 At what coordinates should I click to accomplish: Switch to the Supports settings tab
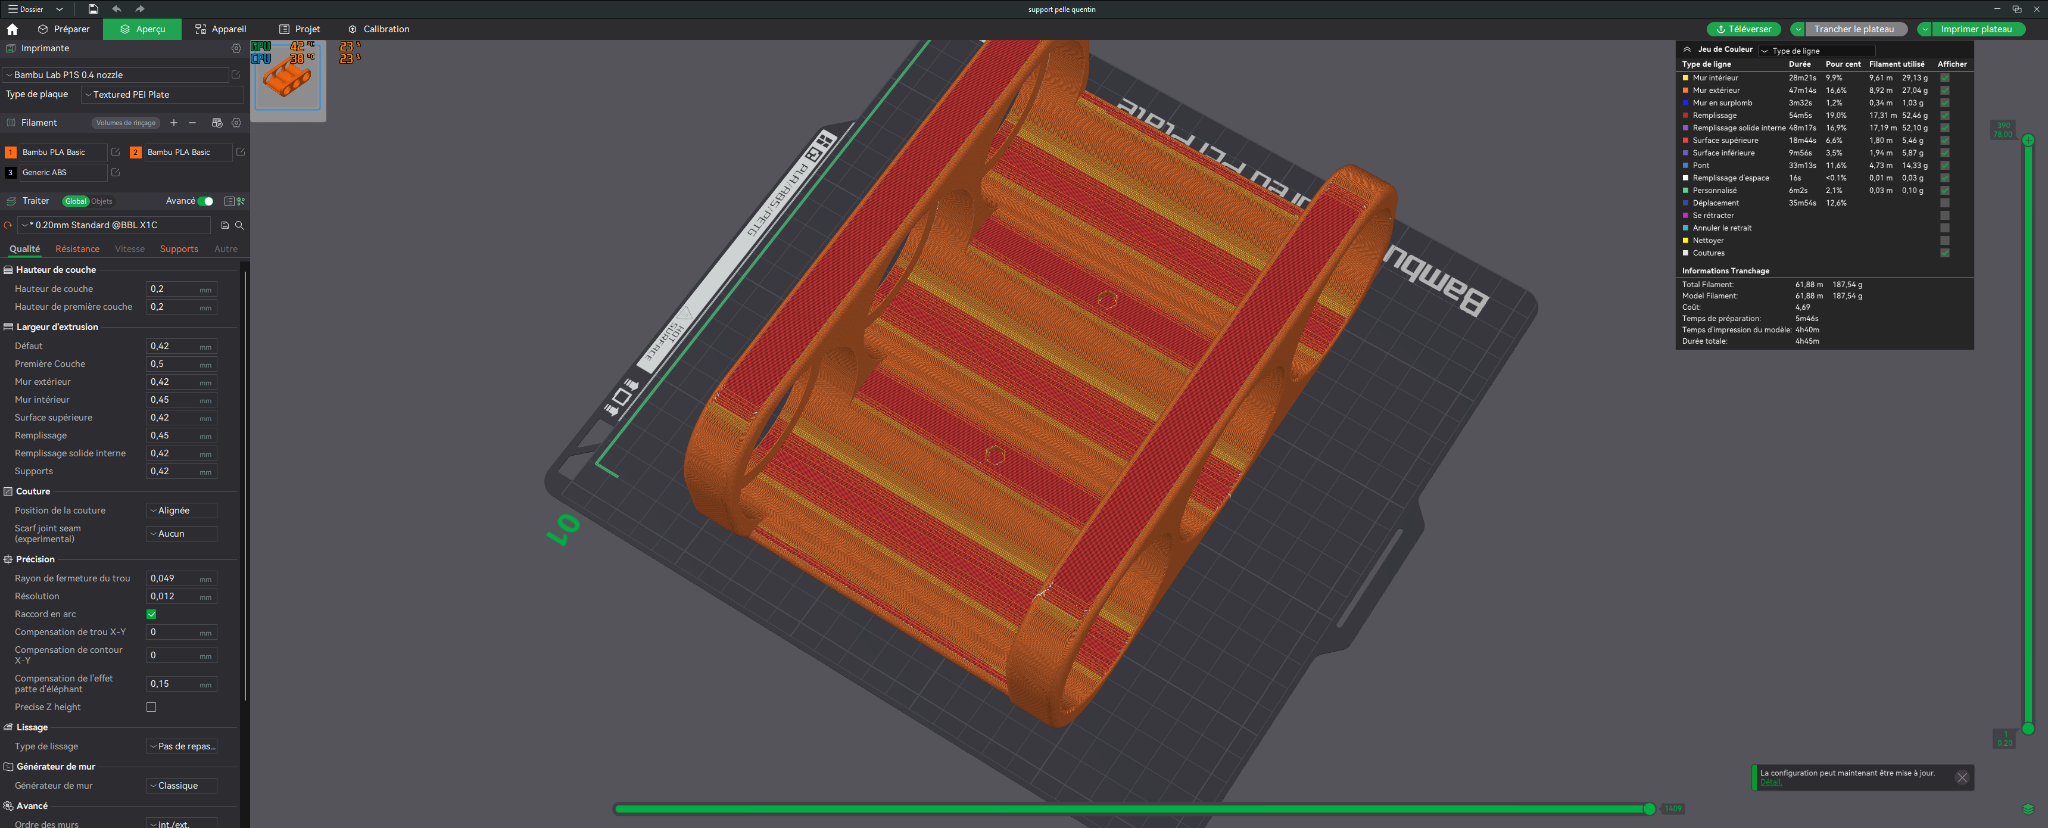click(179, 249)
